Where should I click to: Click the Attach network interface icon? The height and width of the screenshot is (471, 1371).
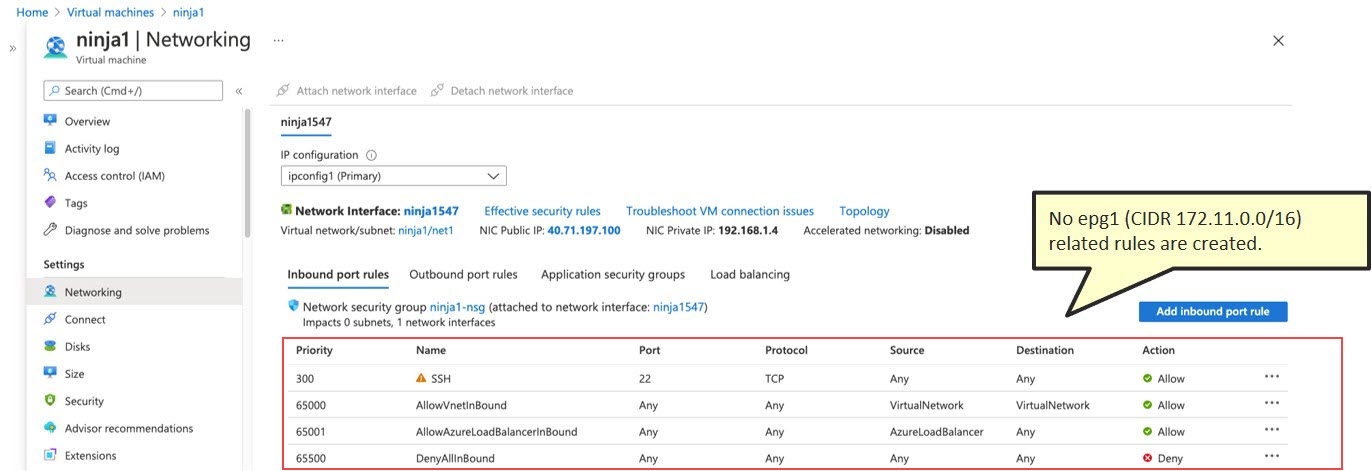[x=283, y=90]
